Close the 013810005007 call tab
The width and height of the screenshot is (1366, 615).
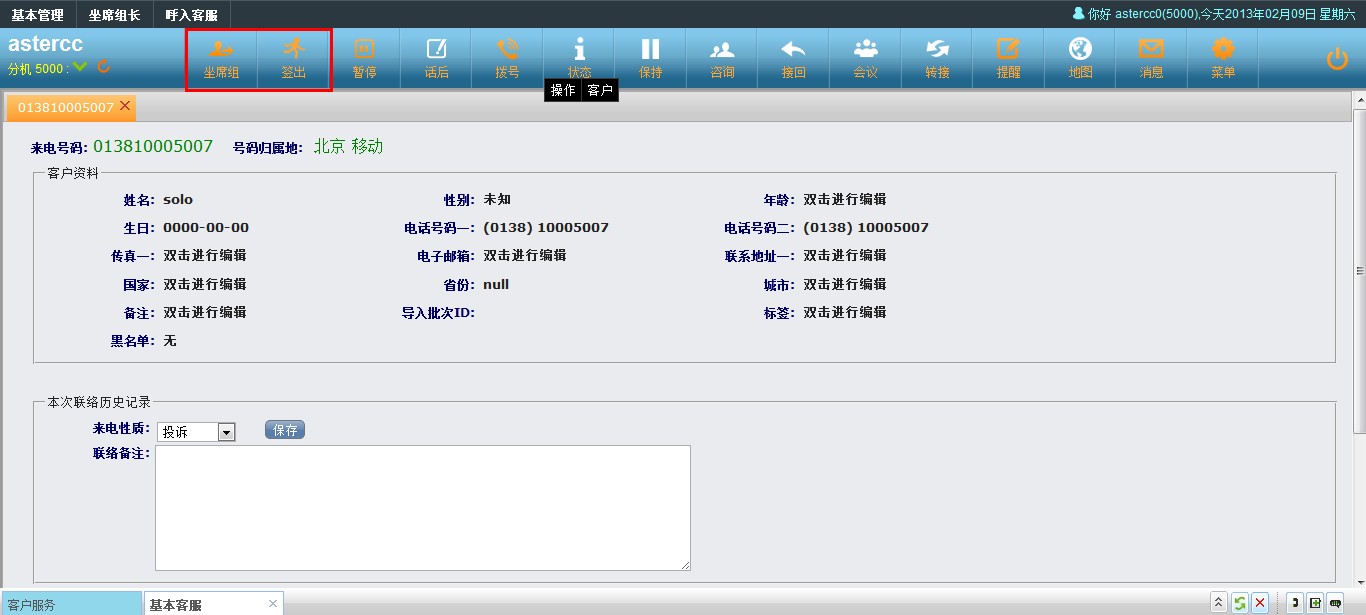click(x=125, y=106)
